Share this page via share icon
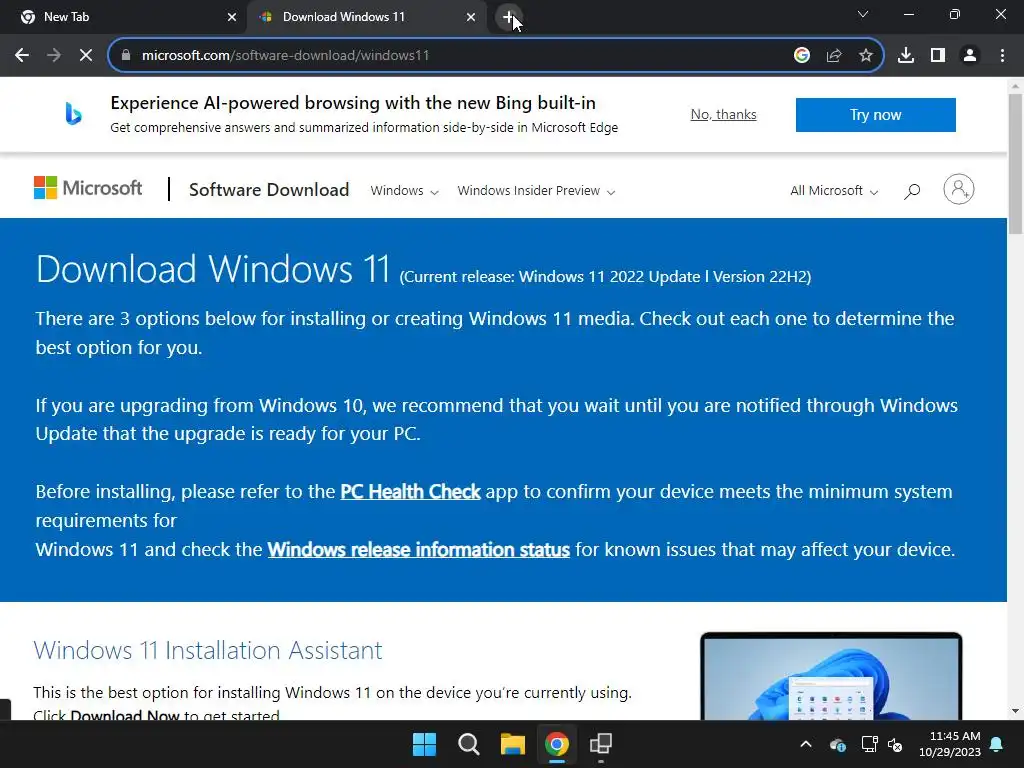The height and width of the screenshot is (768, 1024). pyautogui.click(x=834, y=56)
